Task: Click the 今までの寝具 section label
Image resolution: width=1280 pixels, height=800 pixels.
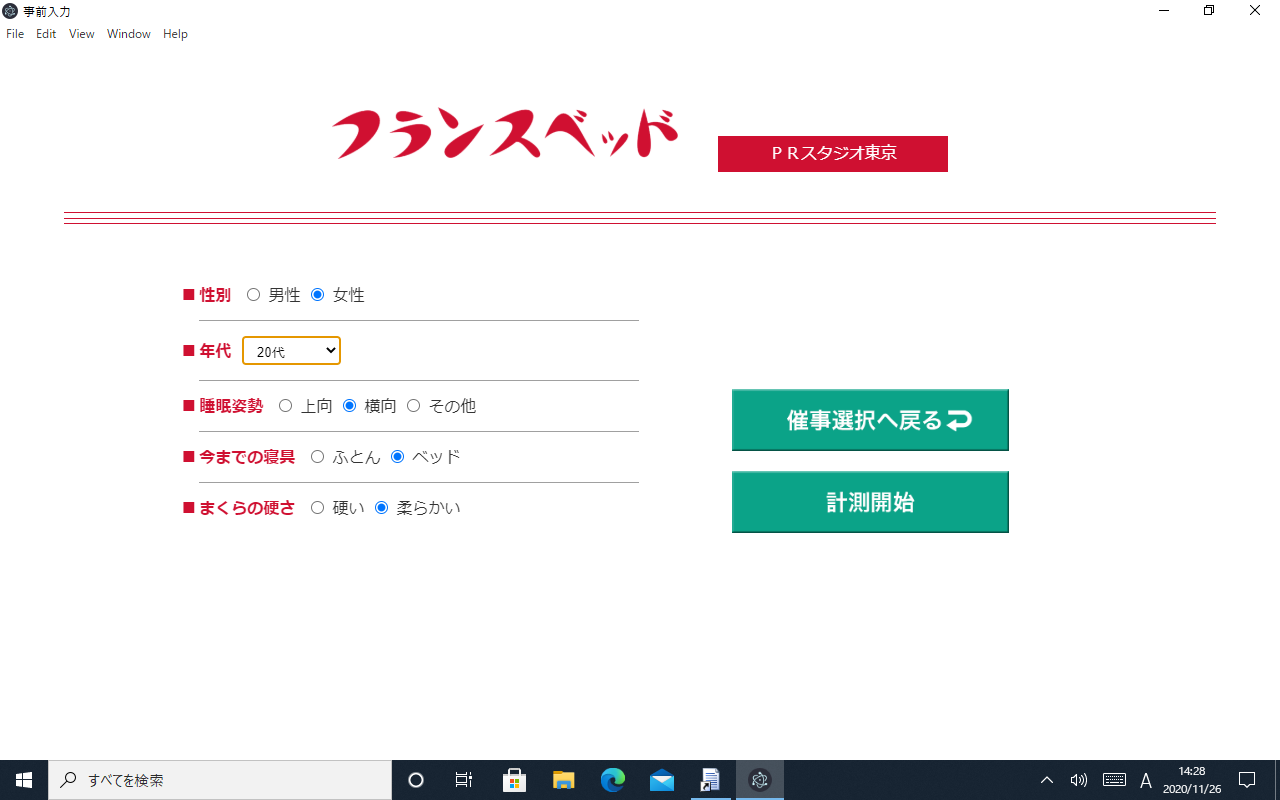Action: pyautogui.click(x=247, y=457)
